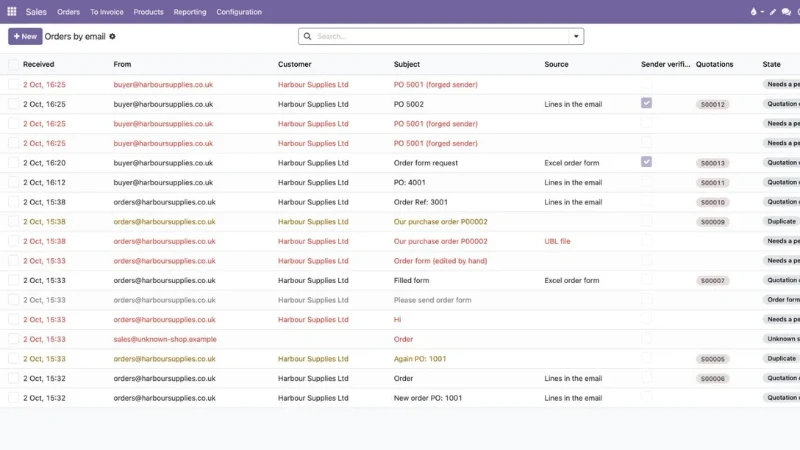
Task: Select the Filled form row checkbox
Action: coord(13,280)
